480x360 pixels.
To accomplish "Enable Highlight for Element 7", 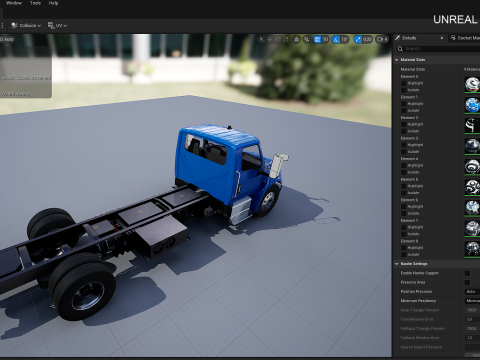I will (403, 227).
